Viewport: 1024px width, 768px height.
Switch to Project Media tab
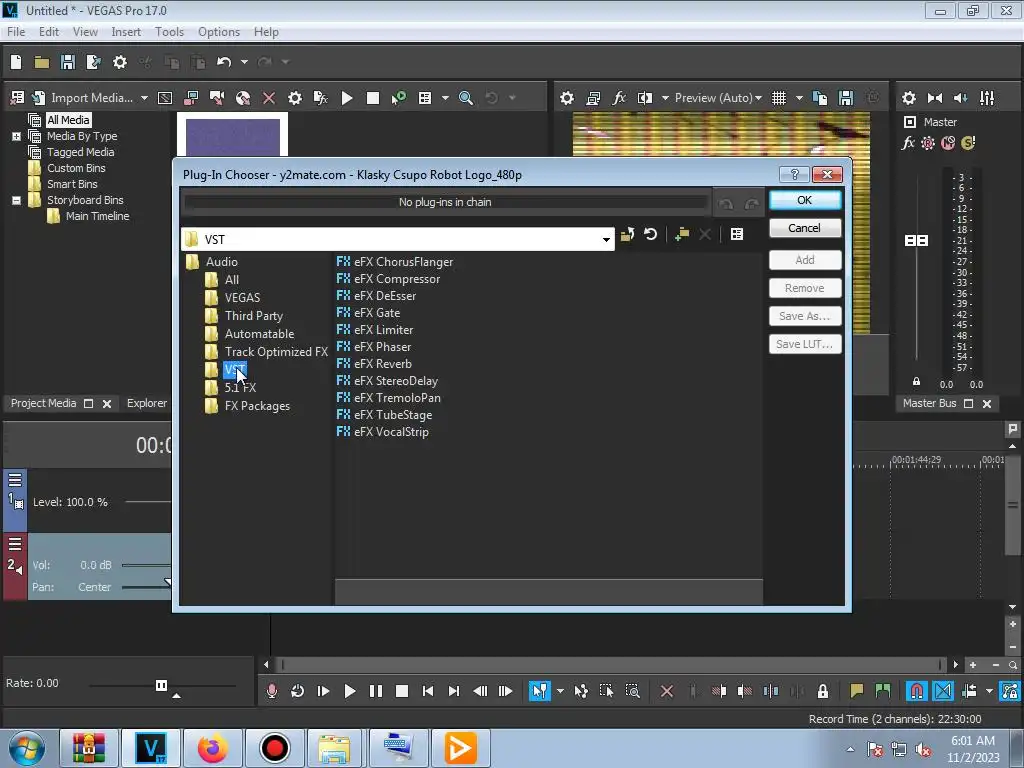43,404
